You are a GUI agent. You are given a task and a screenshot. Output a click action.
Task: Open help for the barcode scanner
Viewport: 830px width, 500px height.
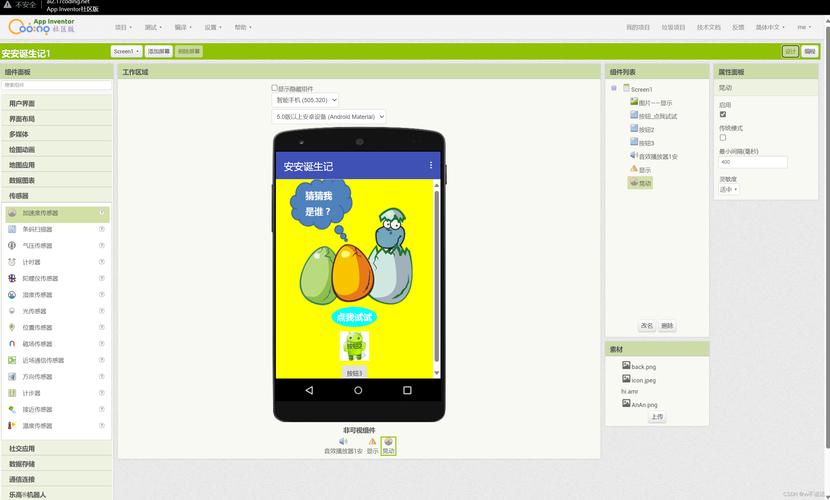coord(102,229)
